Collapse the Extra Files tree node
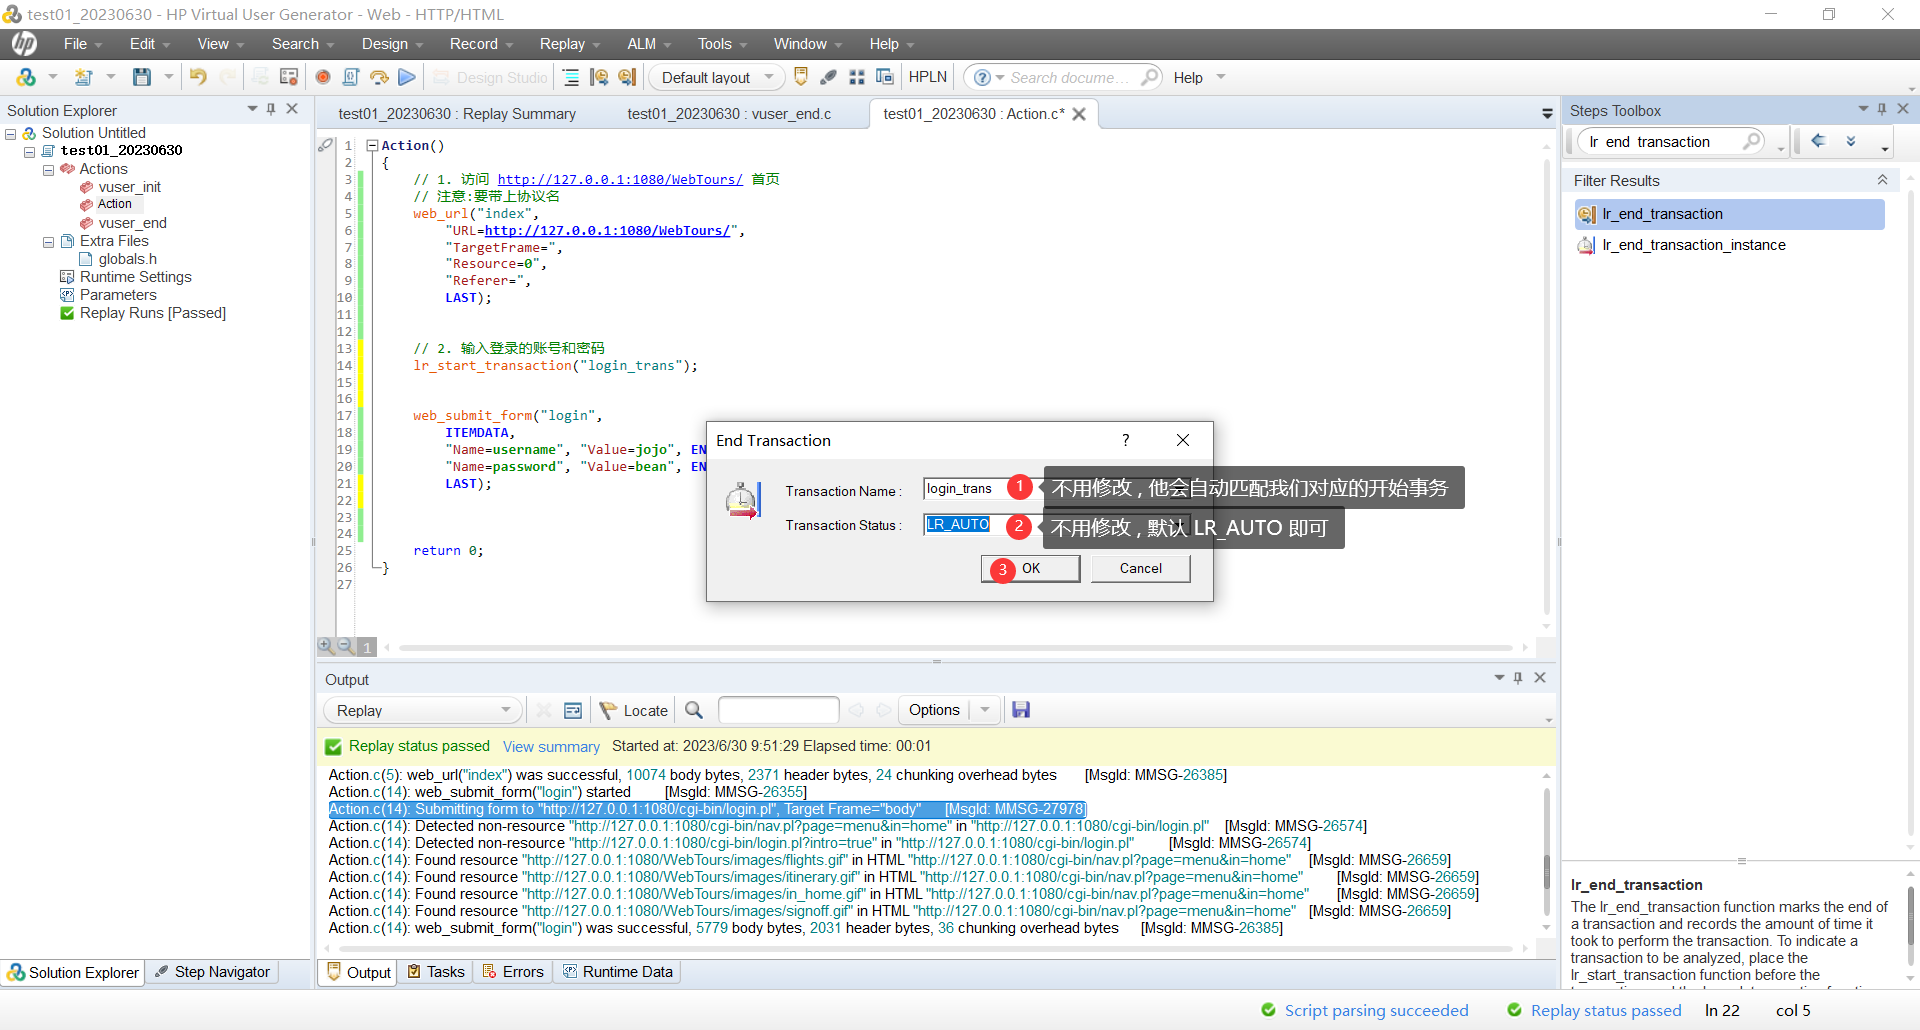Viewport: 1920px width, 1030px height. [x=48, y=242]
